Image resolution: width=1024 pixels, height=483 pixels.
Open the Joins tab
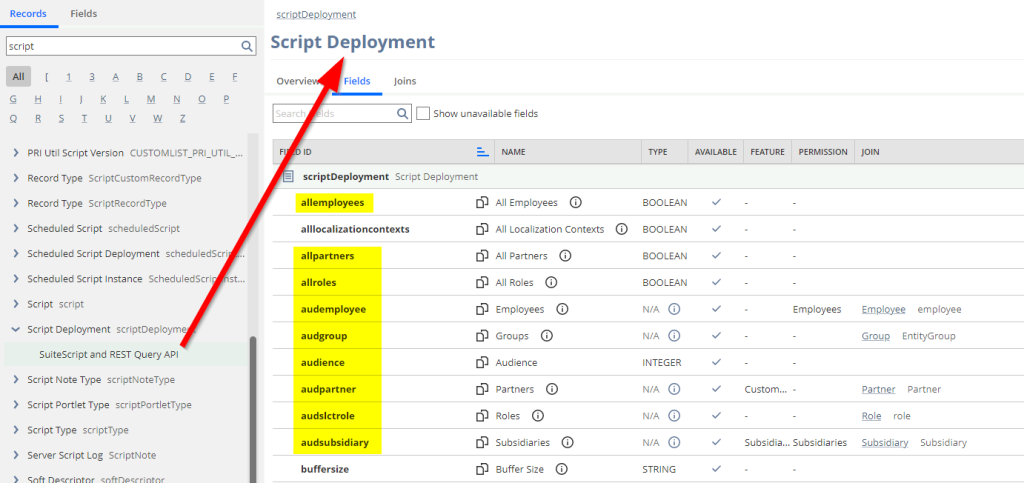[x=405, y=82]
